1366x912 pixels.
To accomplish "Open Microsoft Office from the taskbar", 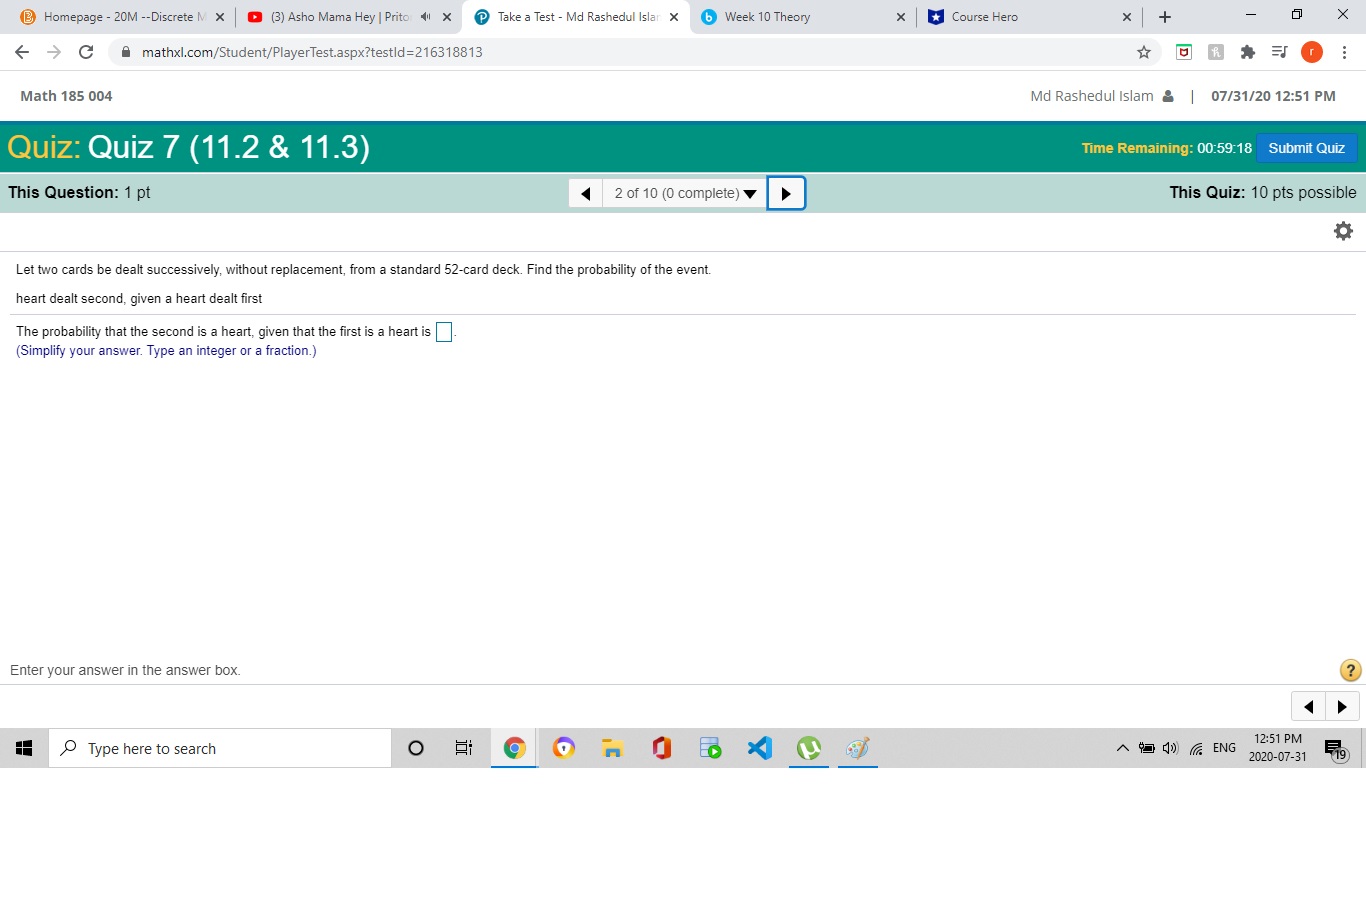I will click(x=662, y=748).
